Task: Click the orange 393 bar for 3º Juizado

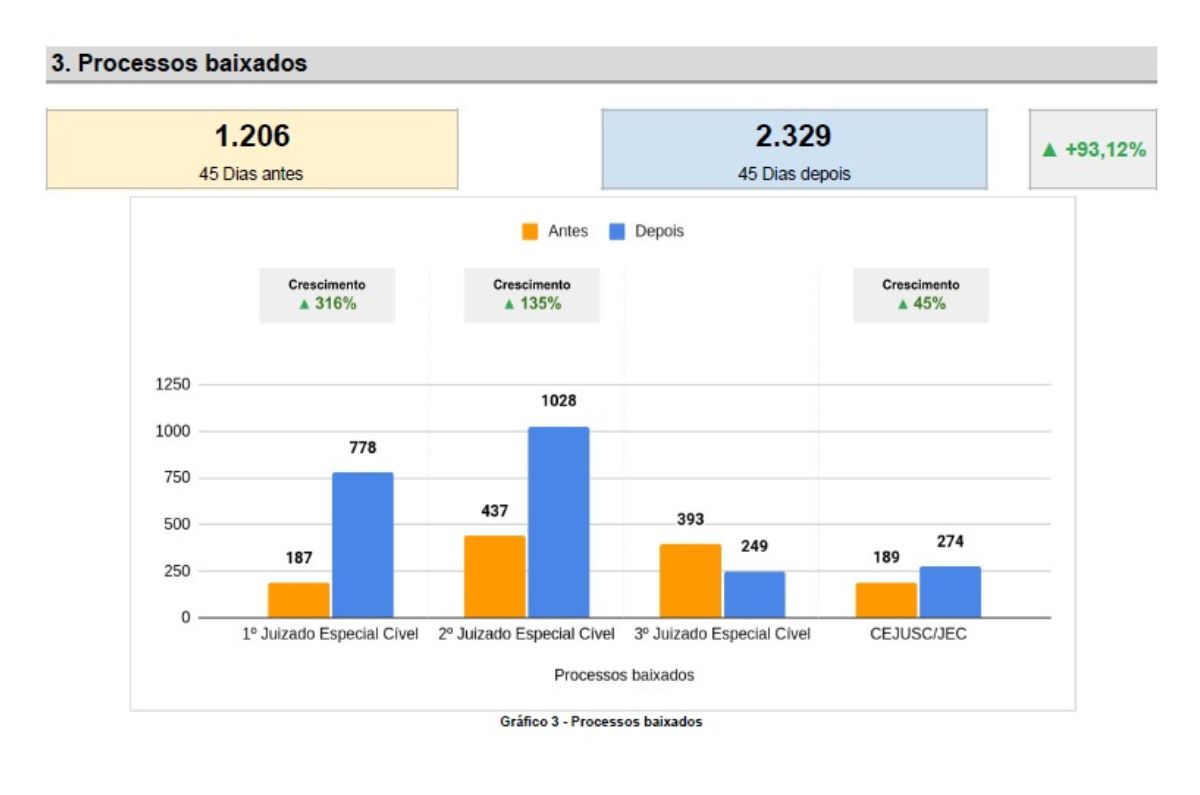Action: coord(690,581)
